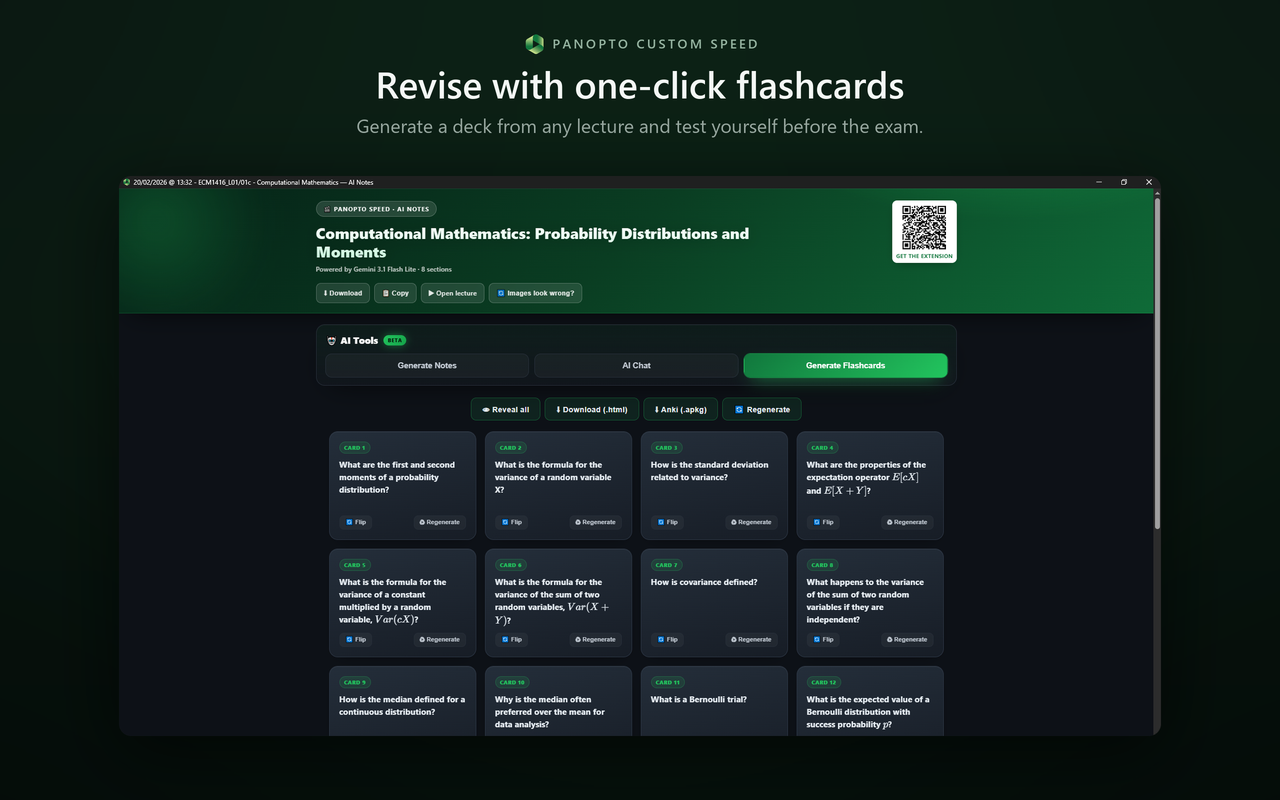Select the Generate Flashcards tab

tap(845, 365)
